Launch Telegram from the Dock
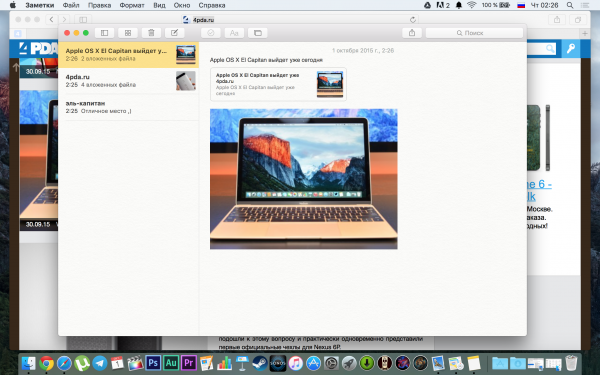Screen dimensions: 600x375 100,363
